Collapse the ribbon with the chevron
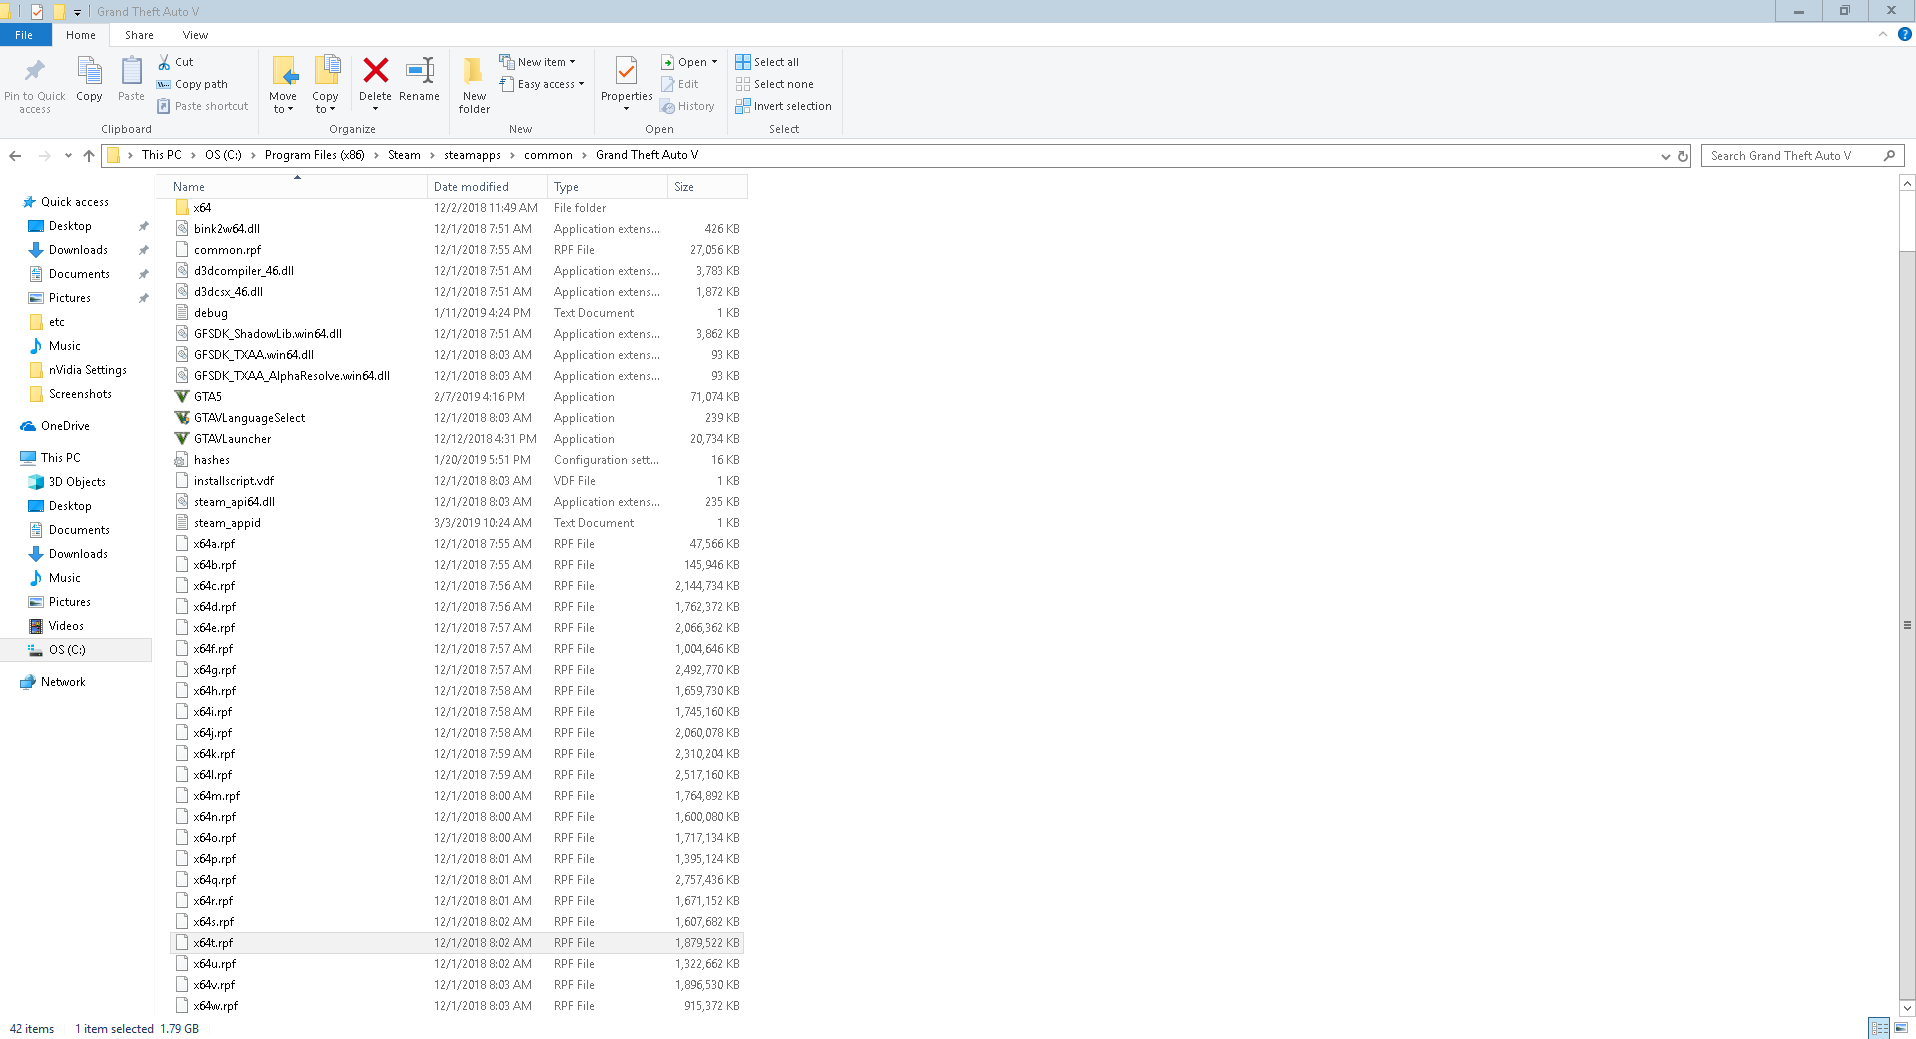Image resolution: width=1916 pixels, height=1039 pixels. coord(1883,35)
